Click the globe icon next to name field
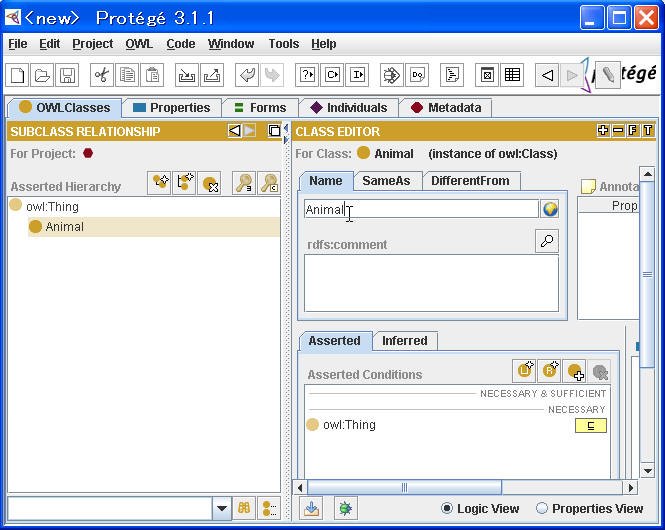Viewport: 665px width, 530px height. coord(549,209)
